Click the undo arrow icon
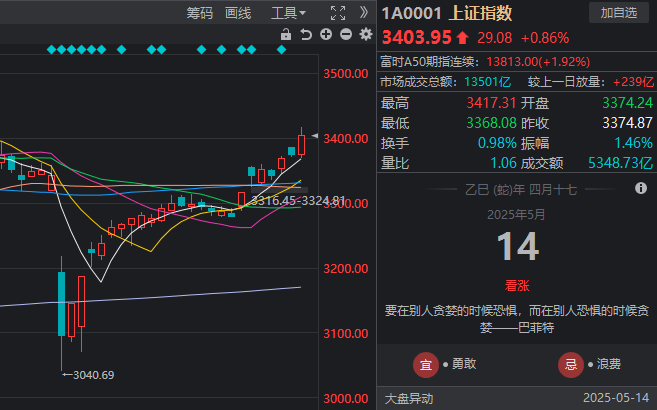This screenshot has width=657, height=410. [306, 34]
